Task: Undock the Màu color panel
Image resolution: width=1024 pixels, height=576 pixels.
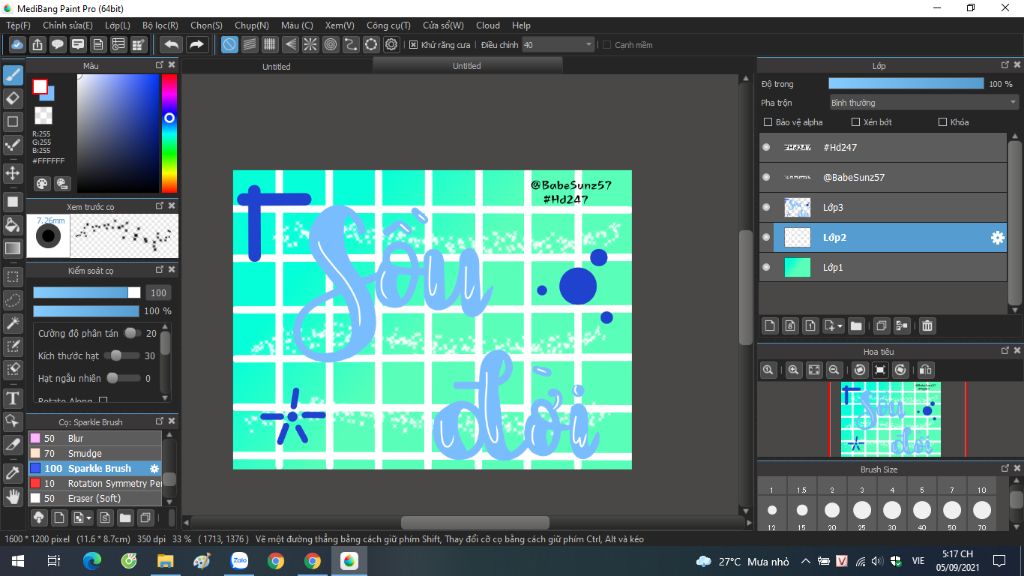Action: coord(159,65)
